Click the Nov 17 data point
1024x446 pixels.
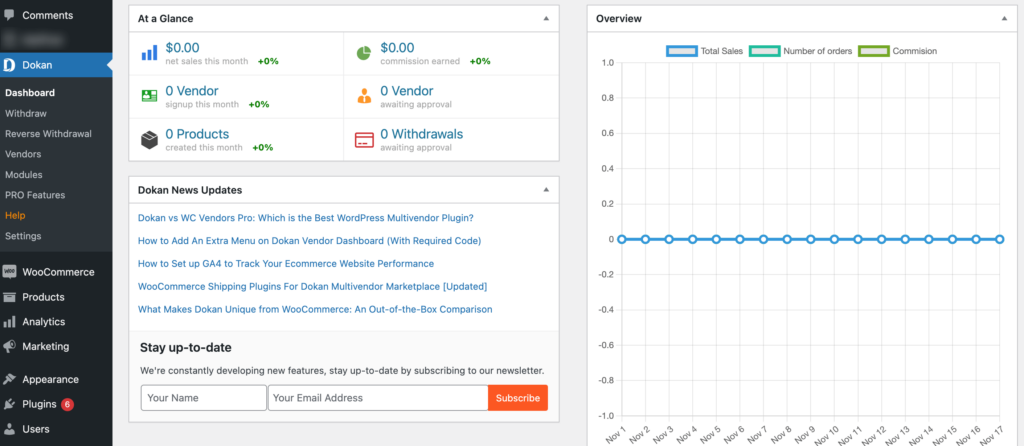coord(999,240)
